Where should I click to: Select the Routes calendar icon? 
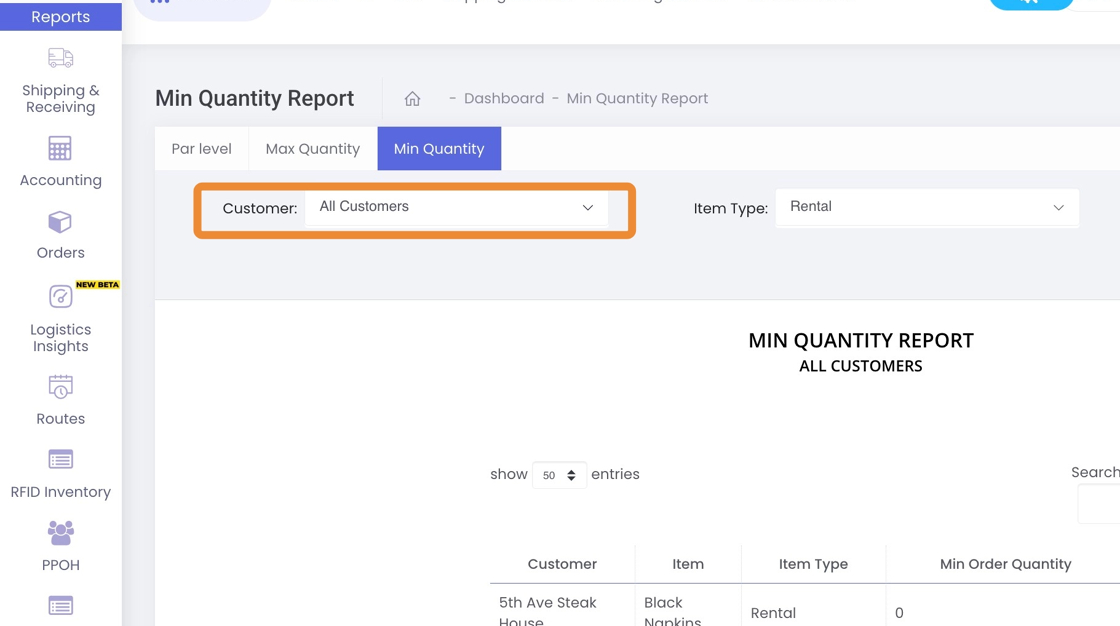(60, 387)
